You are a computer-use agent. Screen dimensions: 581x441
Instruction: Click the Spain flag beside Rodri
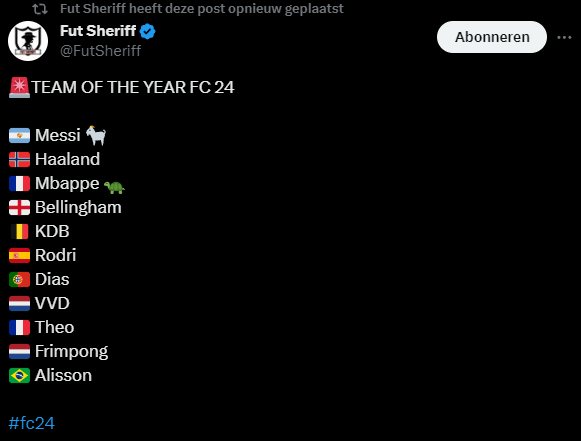click(x=19, y=255)
